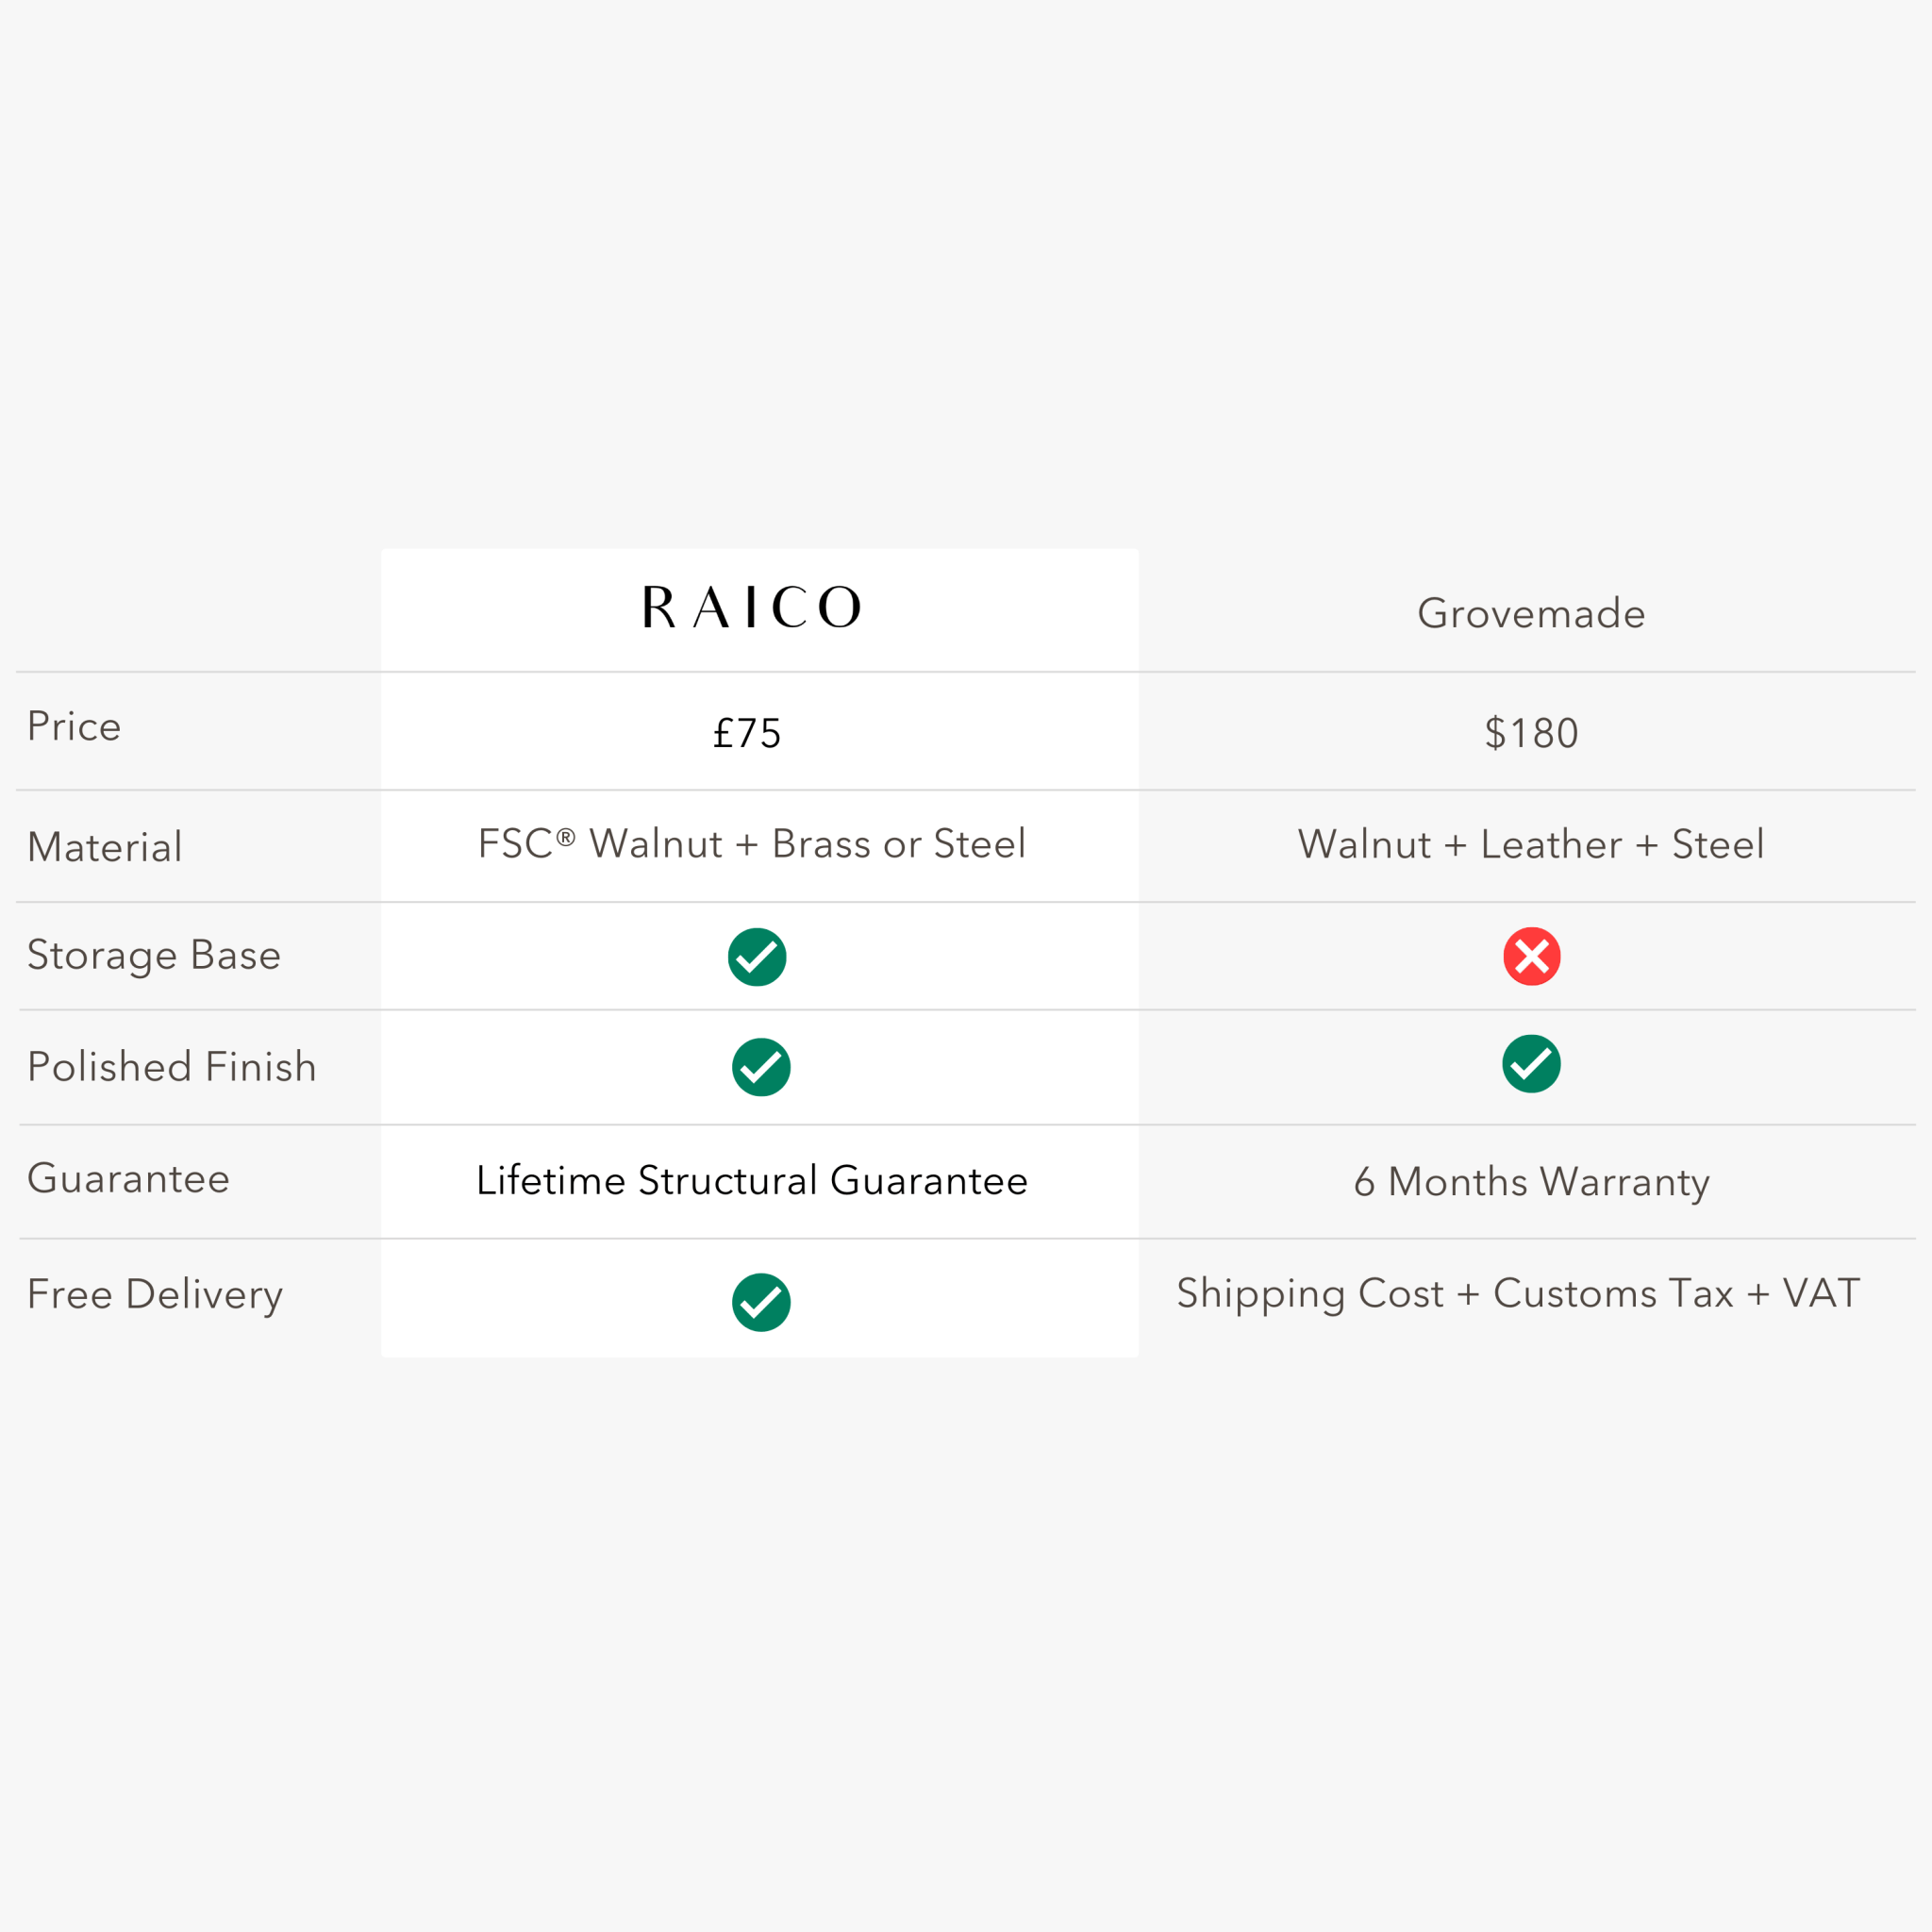This screenshot has width=1932, height=1932.
Task: Click Grovemade's red cross for Storage Base
Action: 1531,957
